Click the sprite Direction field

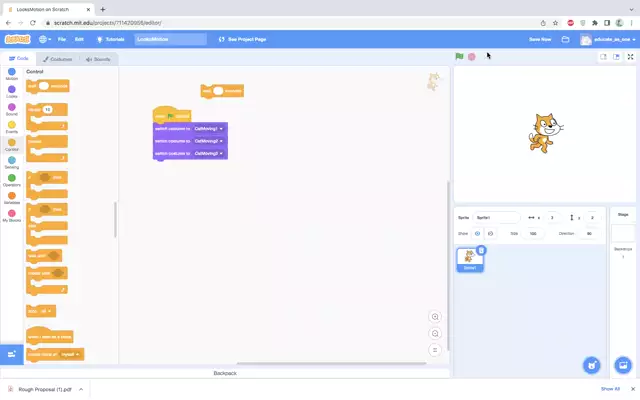pyautogui.click(x=589, y=233)
